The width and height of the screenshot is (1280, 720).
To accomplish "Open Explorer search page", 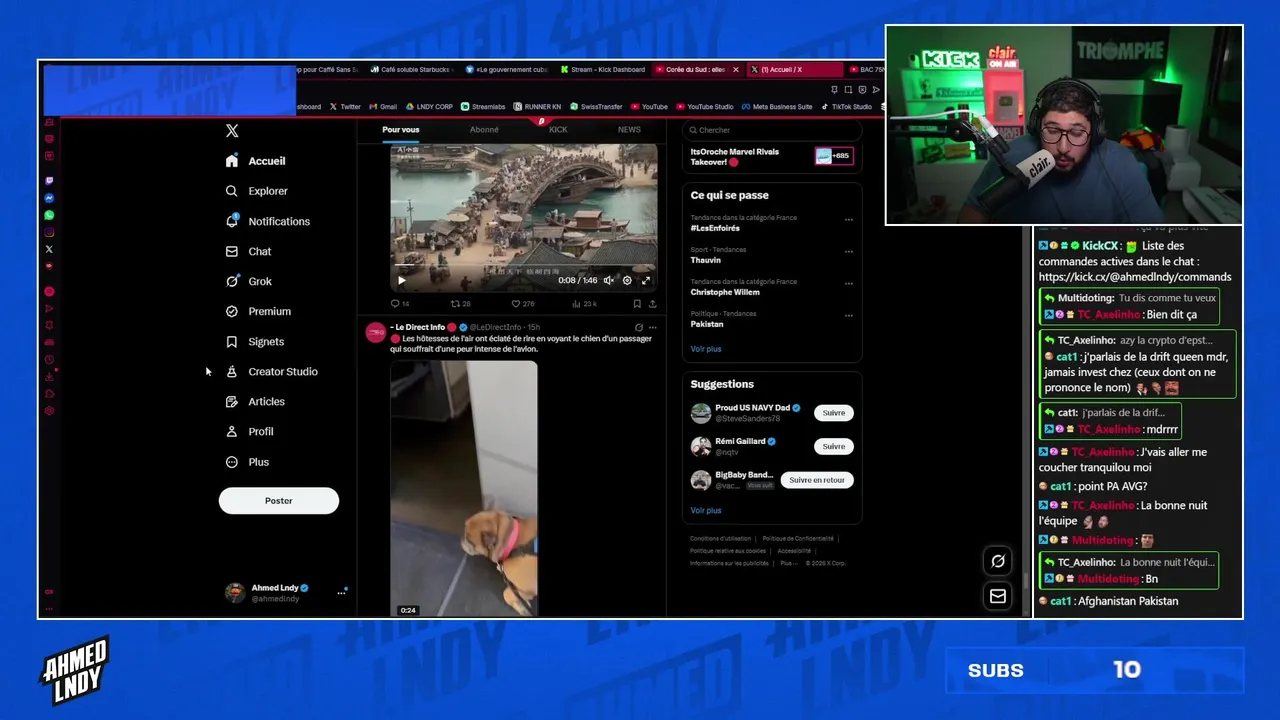I will 257,191.
